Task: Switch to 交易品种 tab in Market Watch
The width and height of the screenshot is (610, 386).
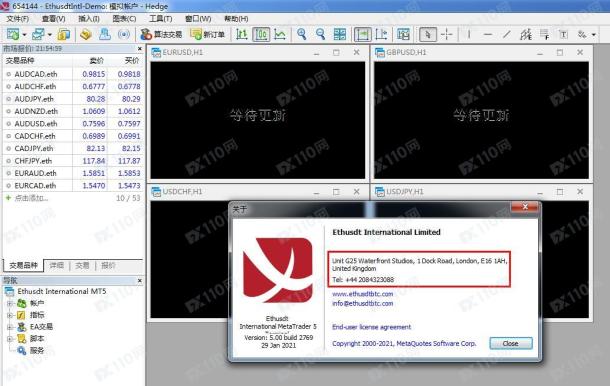Action: coord(23,265)
